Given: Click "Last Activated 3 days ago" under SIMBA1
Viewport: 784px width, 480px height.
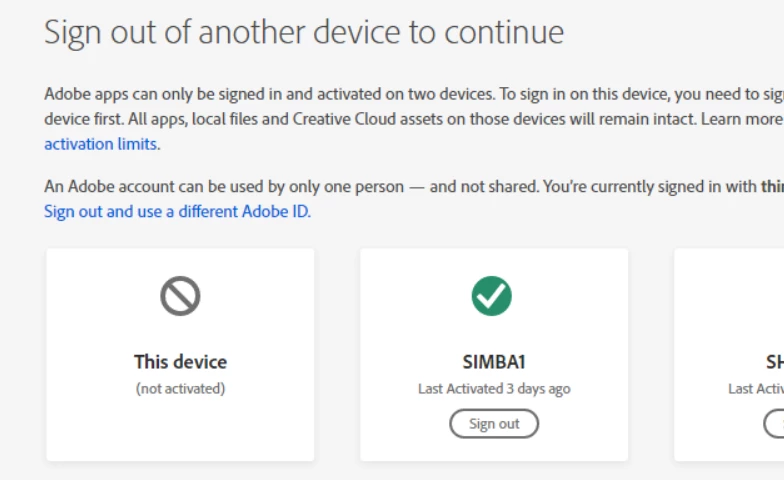Looking at the screenshot, I should pos(494,388).
